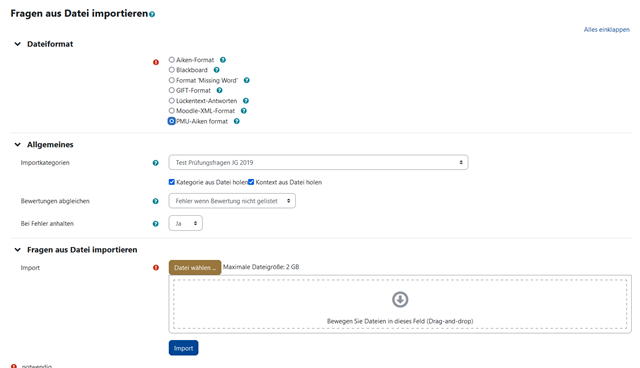Click required-field icon next to Dateiformat options
The height and width of the screenshot is (368, 640).
click(156, 62)
